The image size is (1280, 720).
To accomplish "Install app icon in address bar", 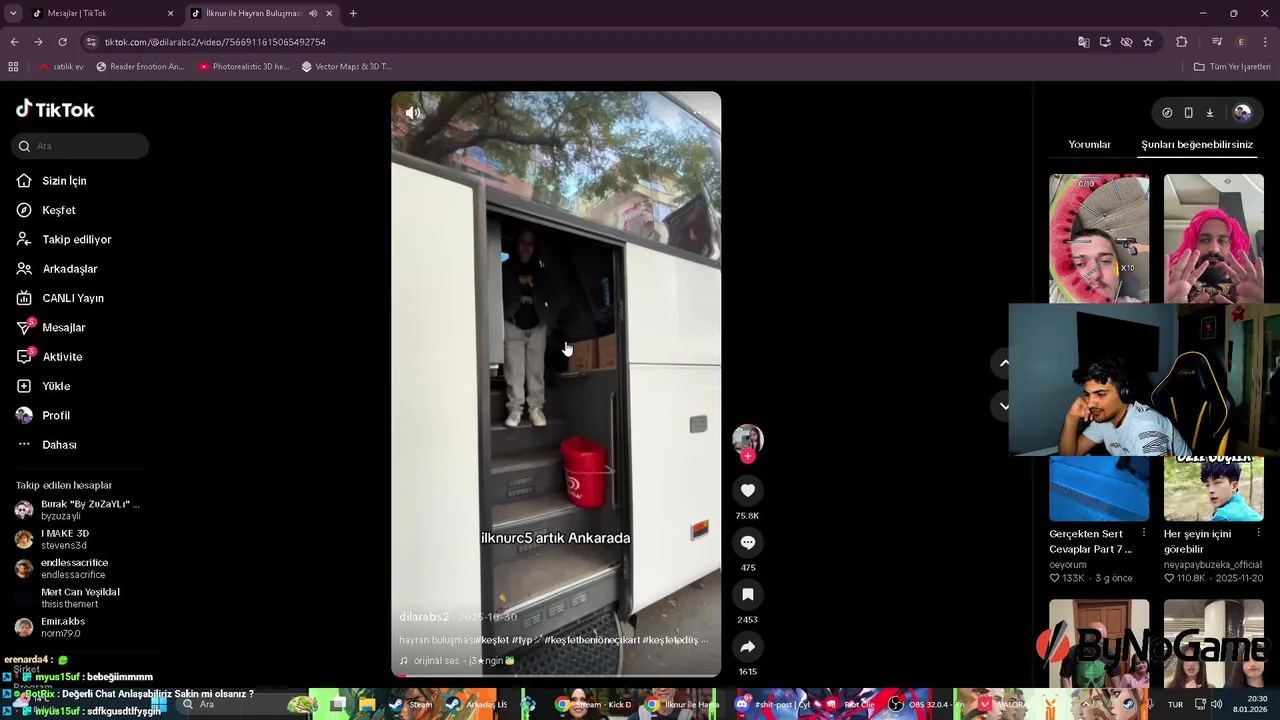I will (x=1105, y=42).
